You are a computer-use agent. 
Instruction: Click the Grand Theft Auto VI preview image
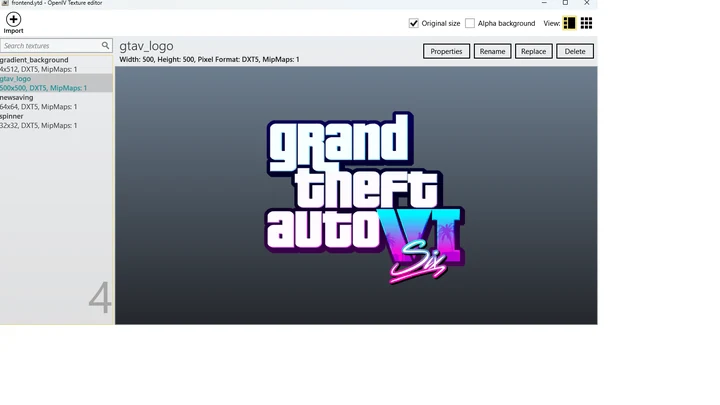coord(365,197)
